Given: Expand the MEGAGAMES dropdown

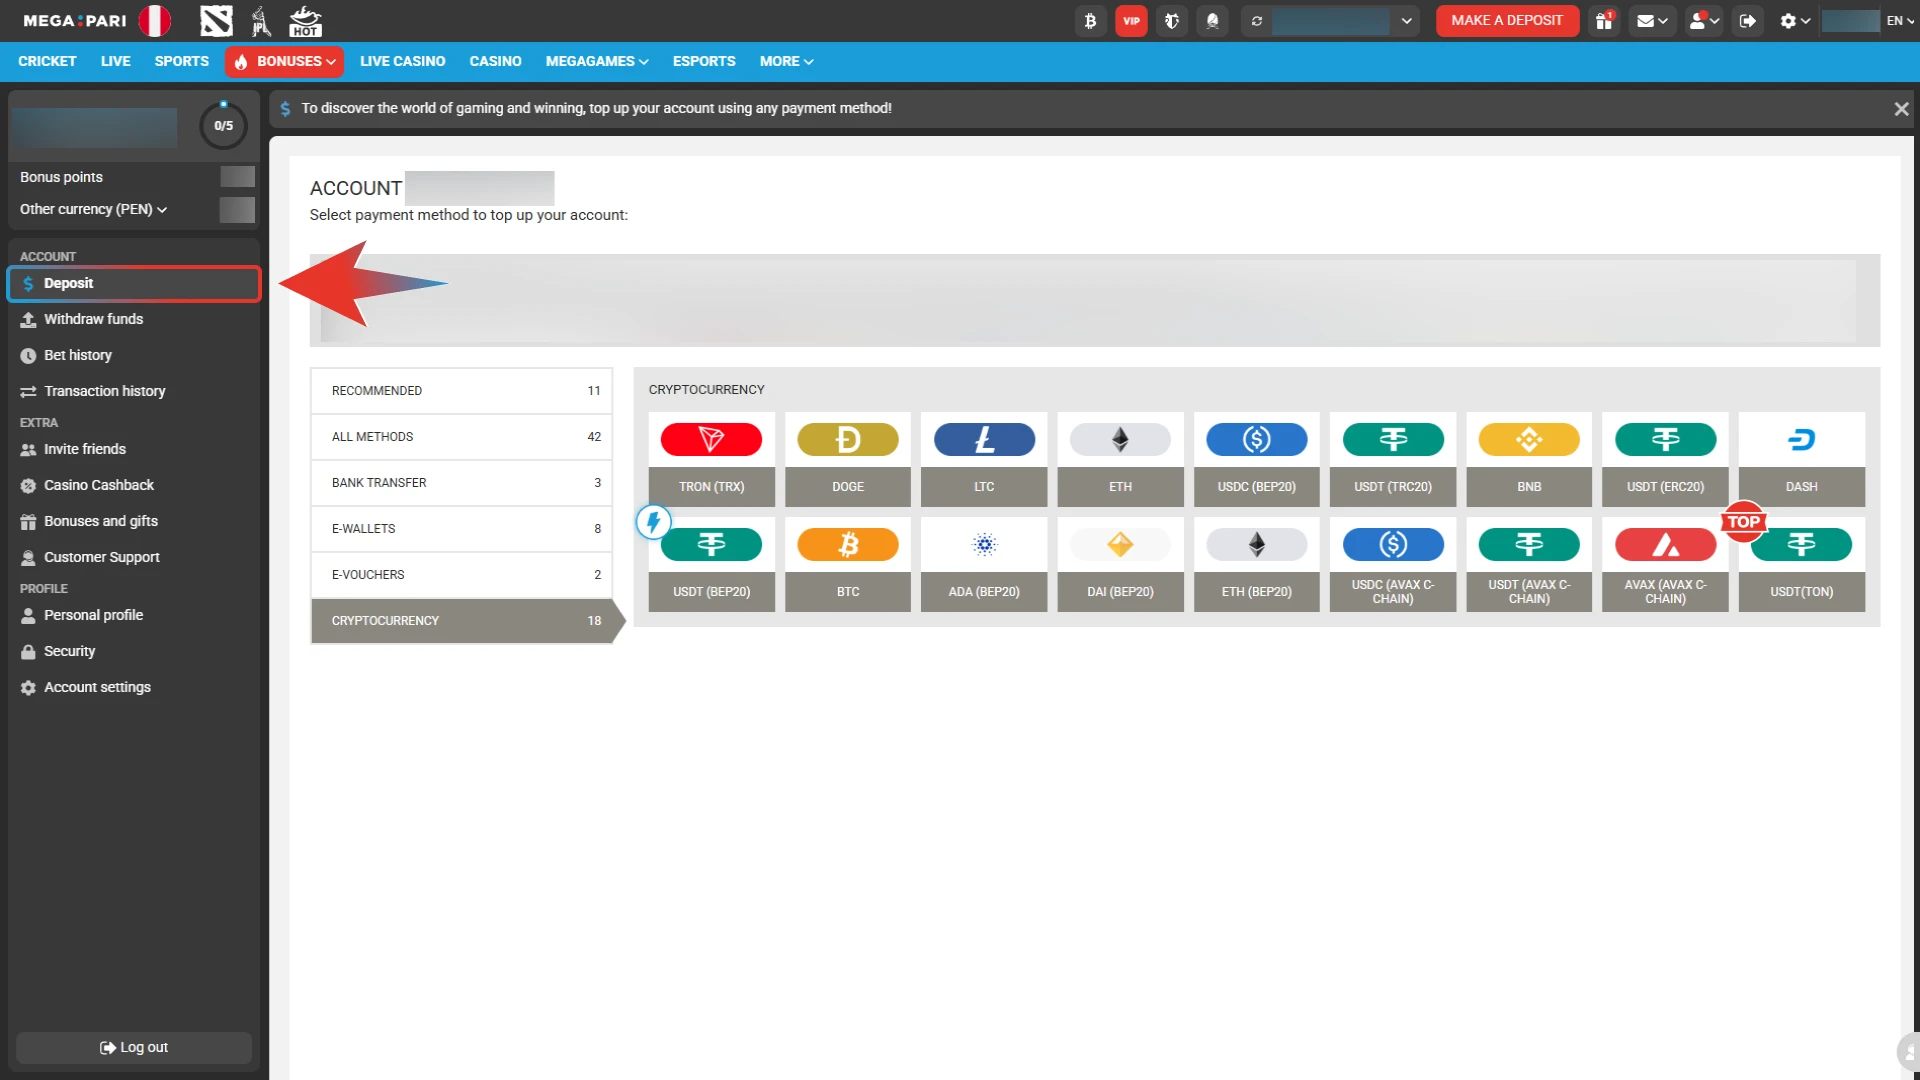Looking at the screenshot, I should pos(596,61).
